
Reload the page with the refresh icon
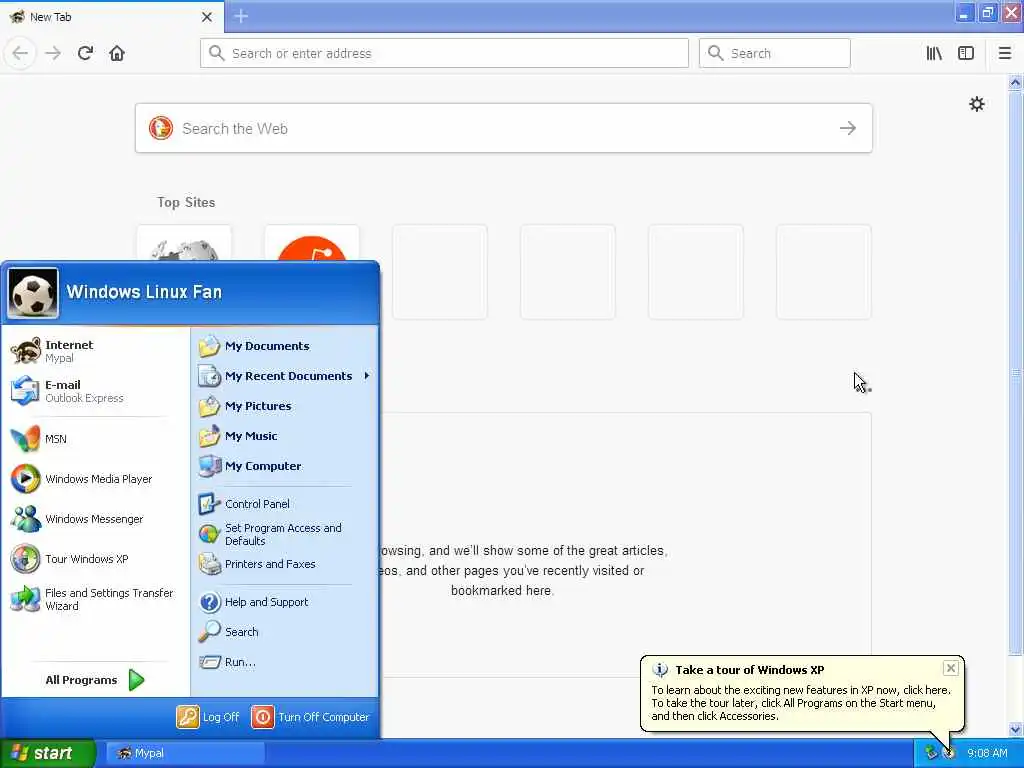85,53
